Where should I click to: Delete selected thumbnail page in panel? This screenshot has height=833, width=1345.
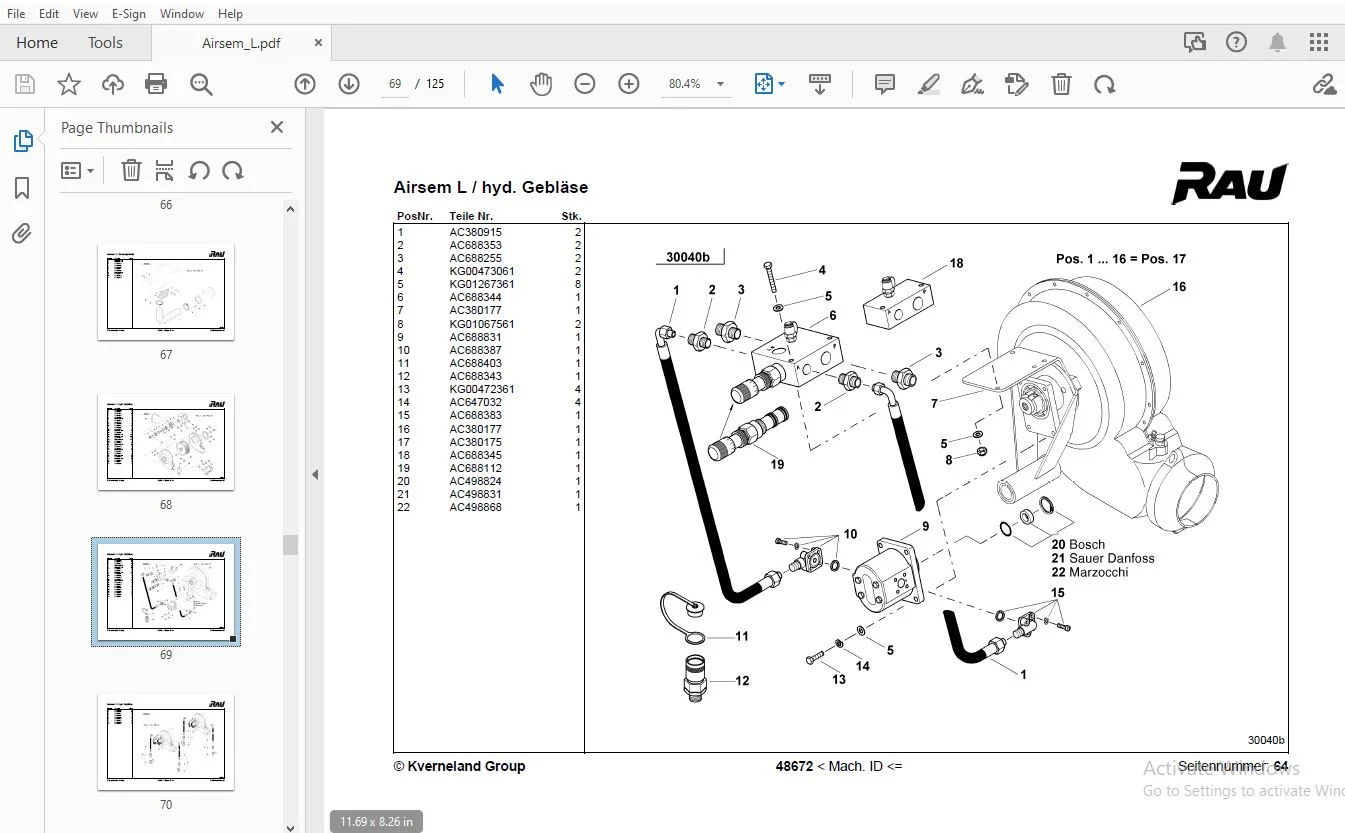[x=131, y=170]
